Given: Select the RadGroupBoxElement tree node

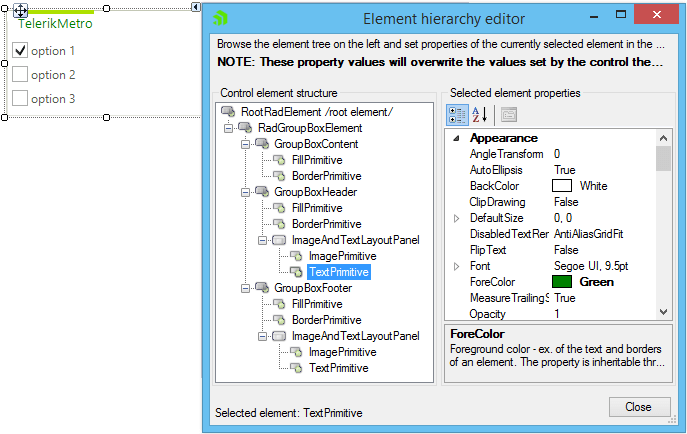Looking at the screenshot, I should click(310, 128).
